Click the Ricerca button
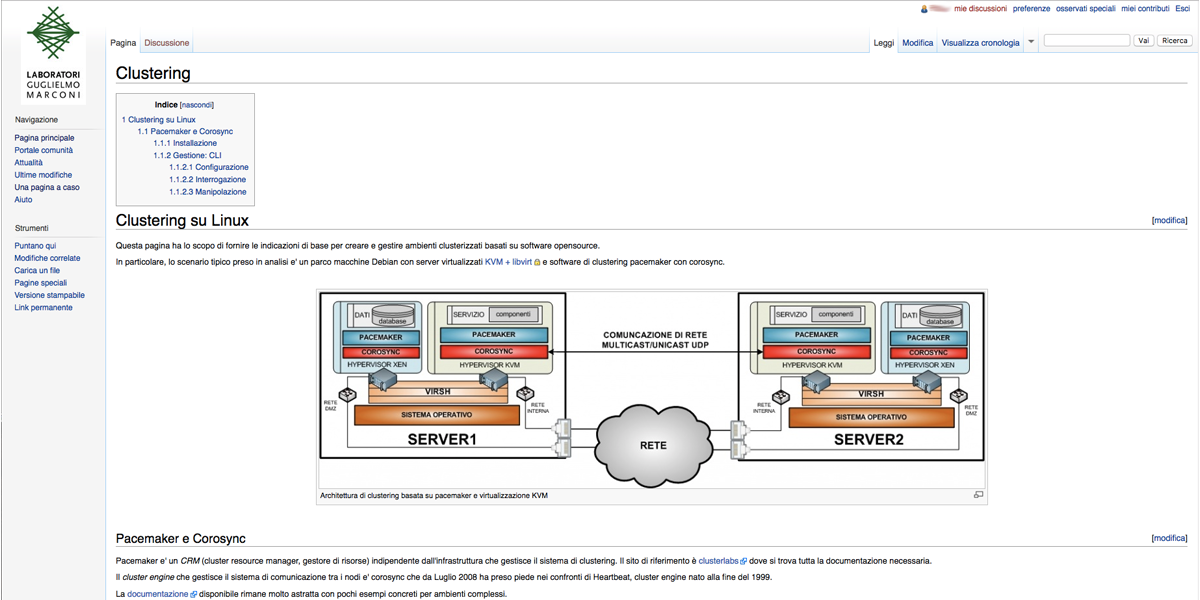The image size is (1200, 600). tap(1175, 41)
